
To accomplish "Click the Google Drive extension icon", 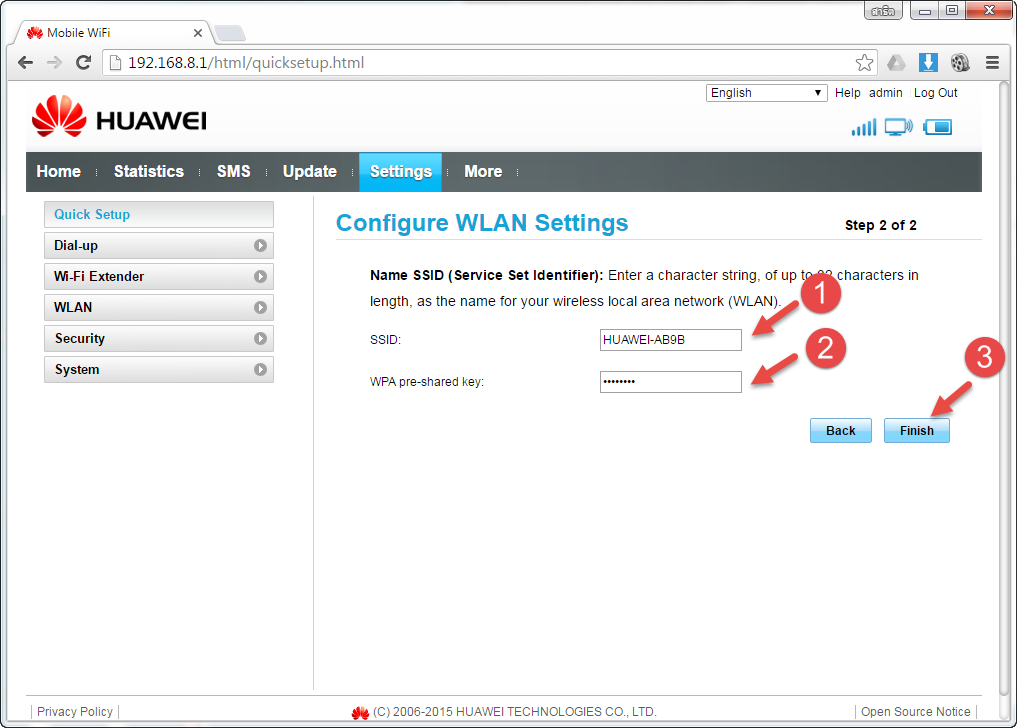I will [897, 63].
